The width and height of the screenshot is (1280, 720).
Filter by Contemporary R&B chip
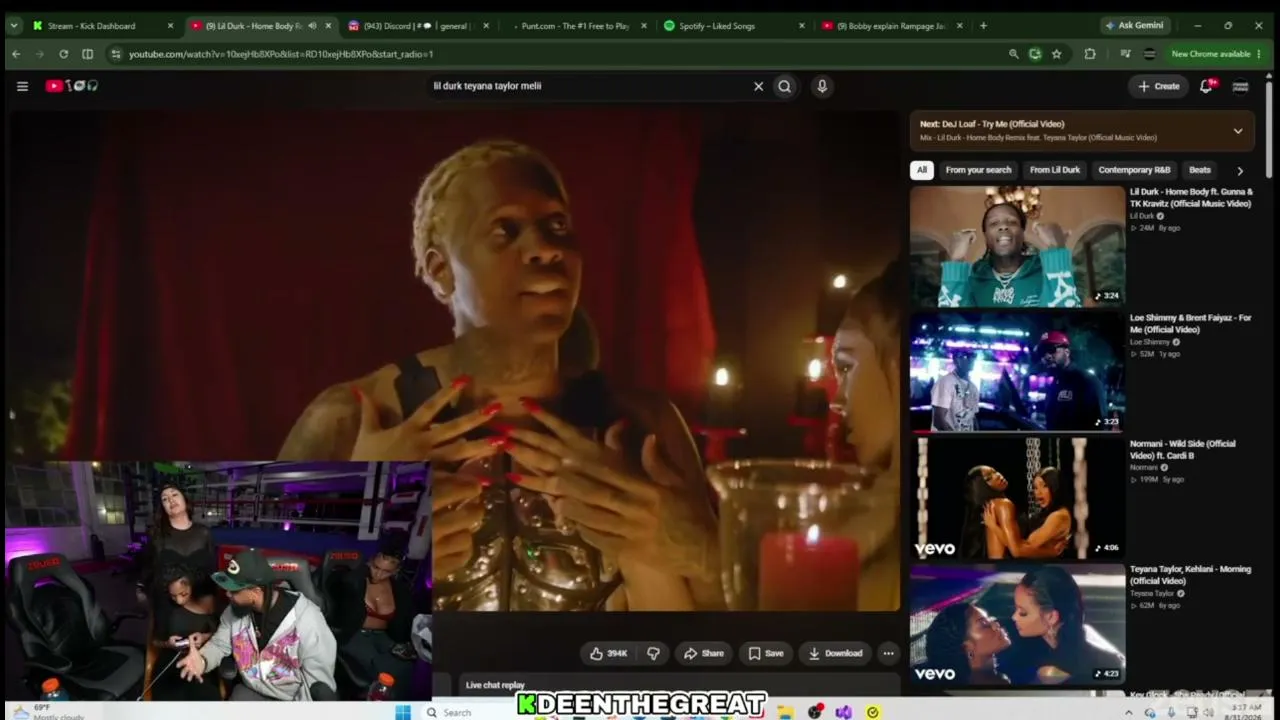click(x=1134, y=170)
